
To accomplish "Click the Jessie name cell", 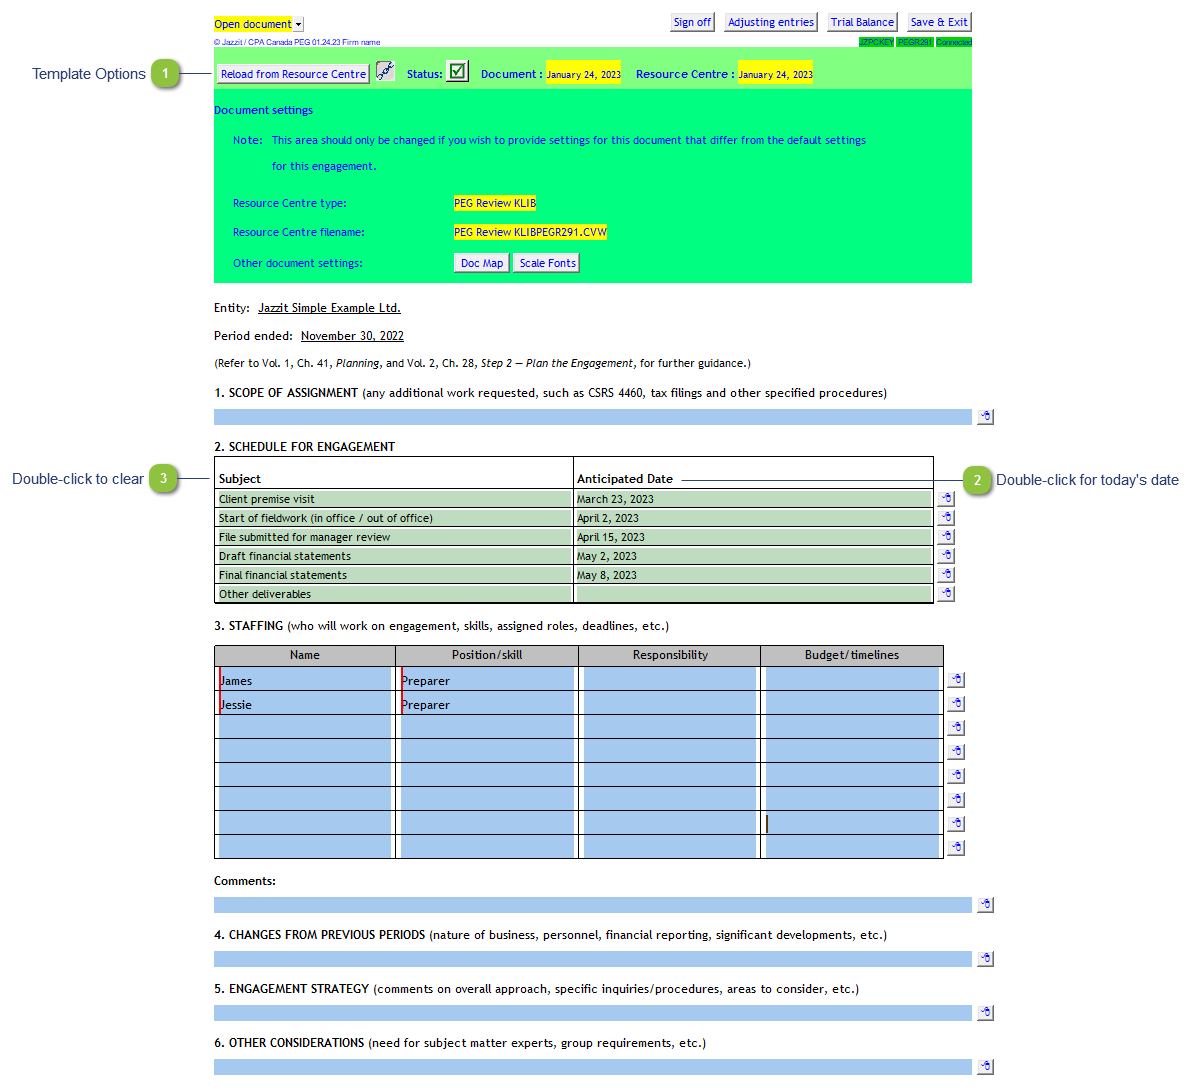I will pos(305,703).
